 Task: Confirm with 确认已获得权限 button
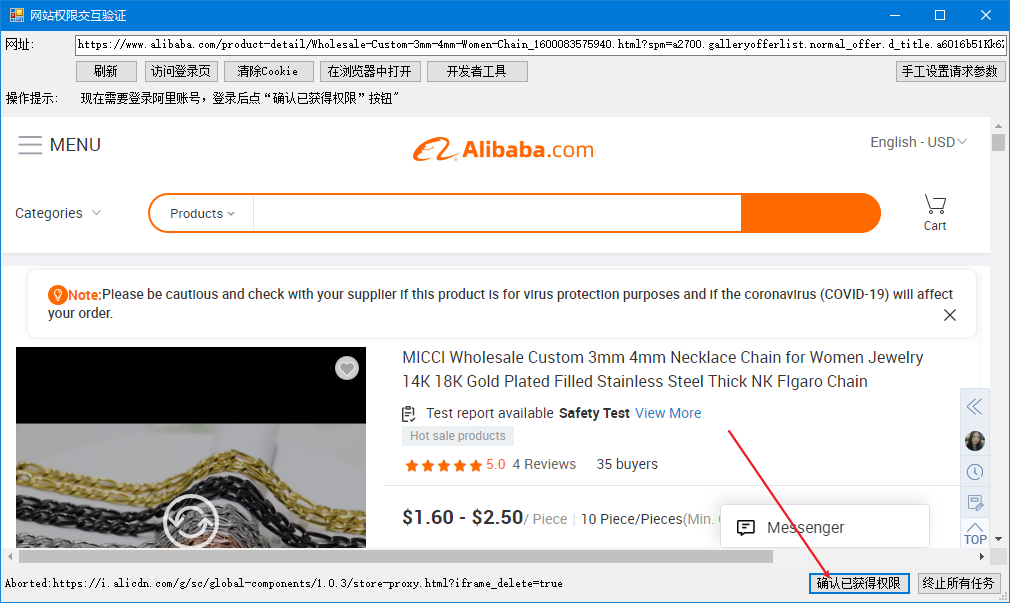(x=859, y=583)
